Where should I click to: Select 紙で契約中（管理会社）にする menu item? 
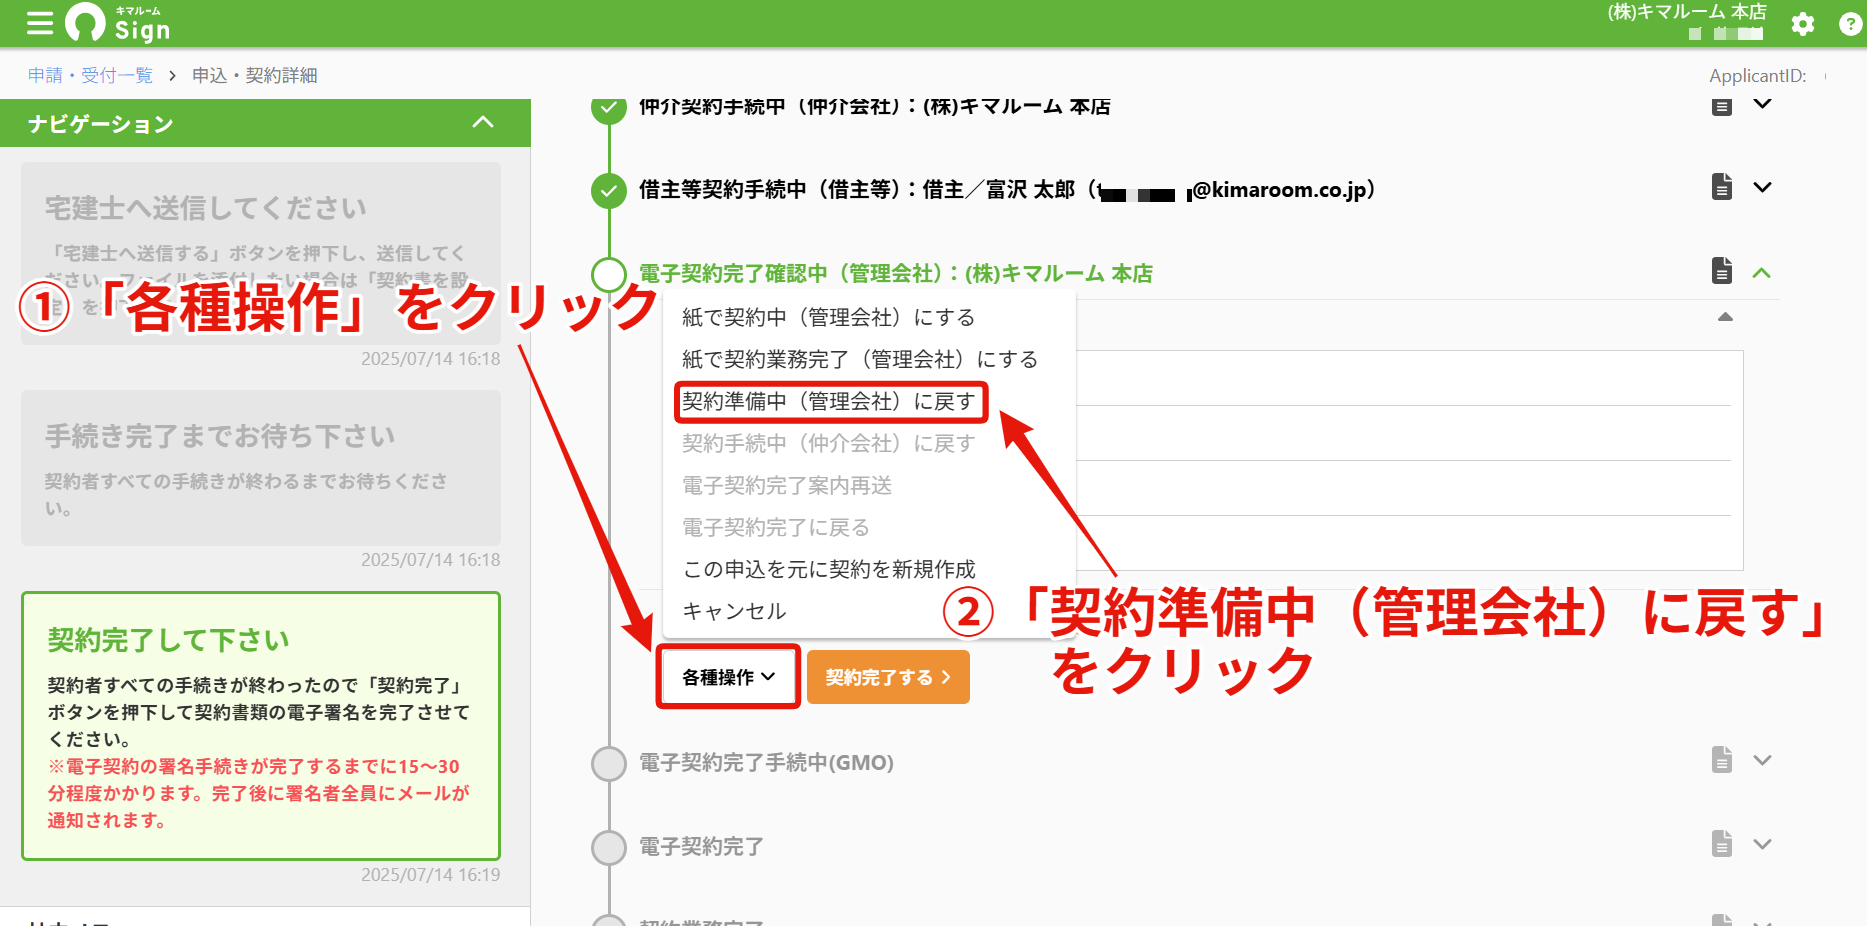coord(829,318)
